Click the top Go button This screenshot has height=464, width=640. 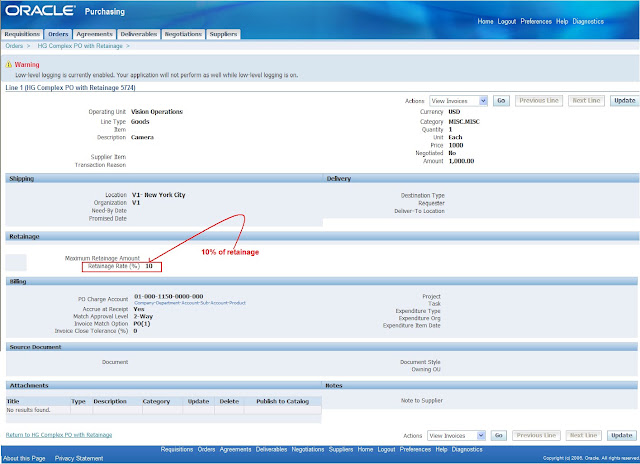click(501, 101)
